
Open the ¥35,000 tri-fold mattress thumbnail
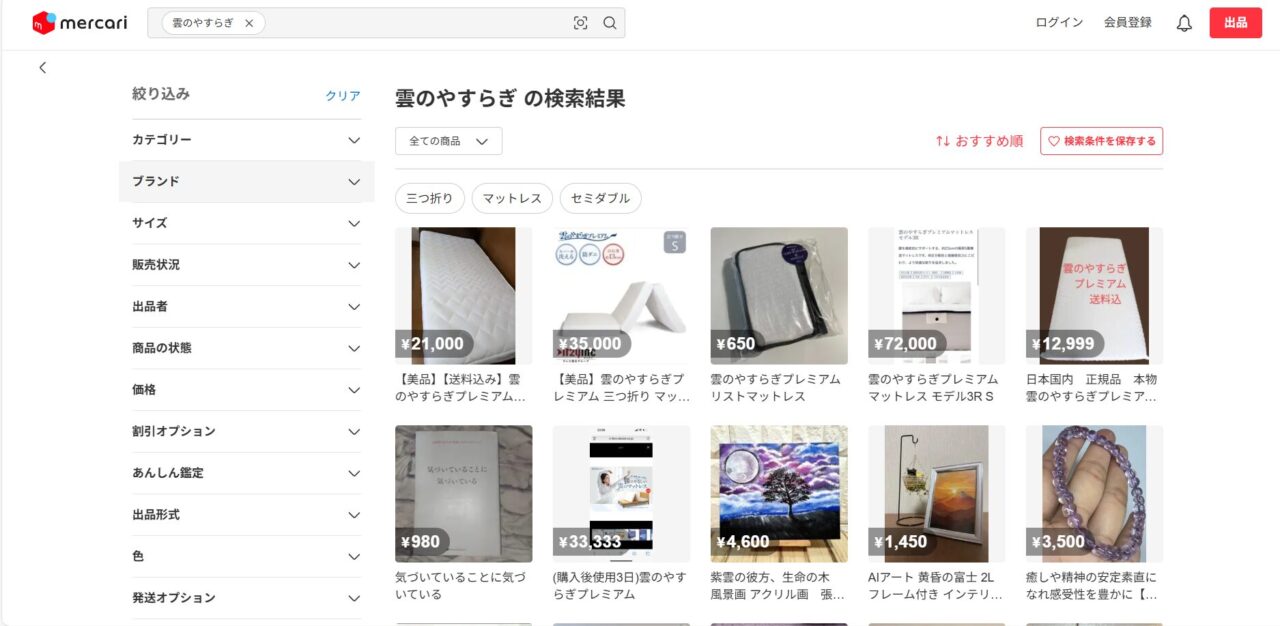point(621,296)
